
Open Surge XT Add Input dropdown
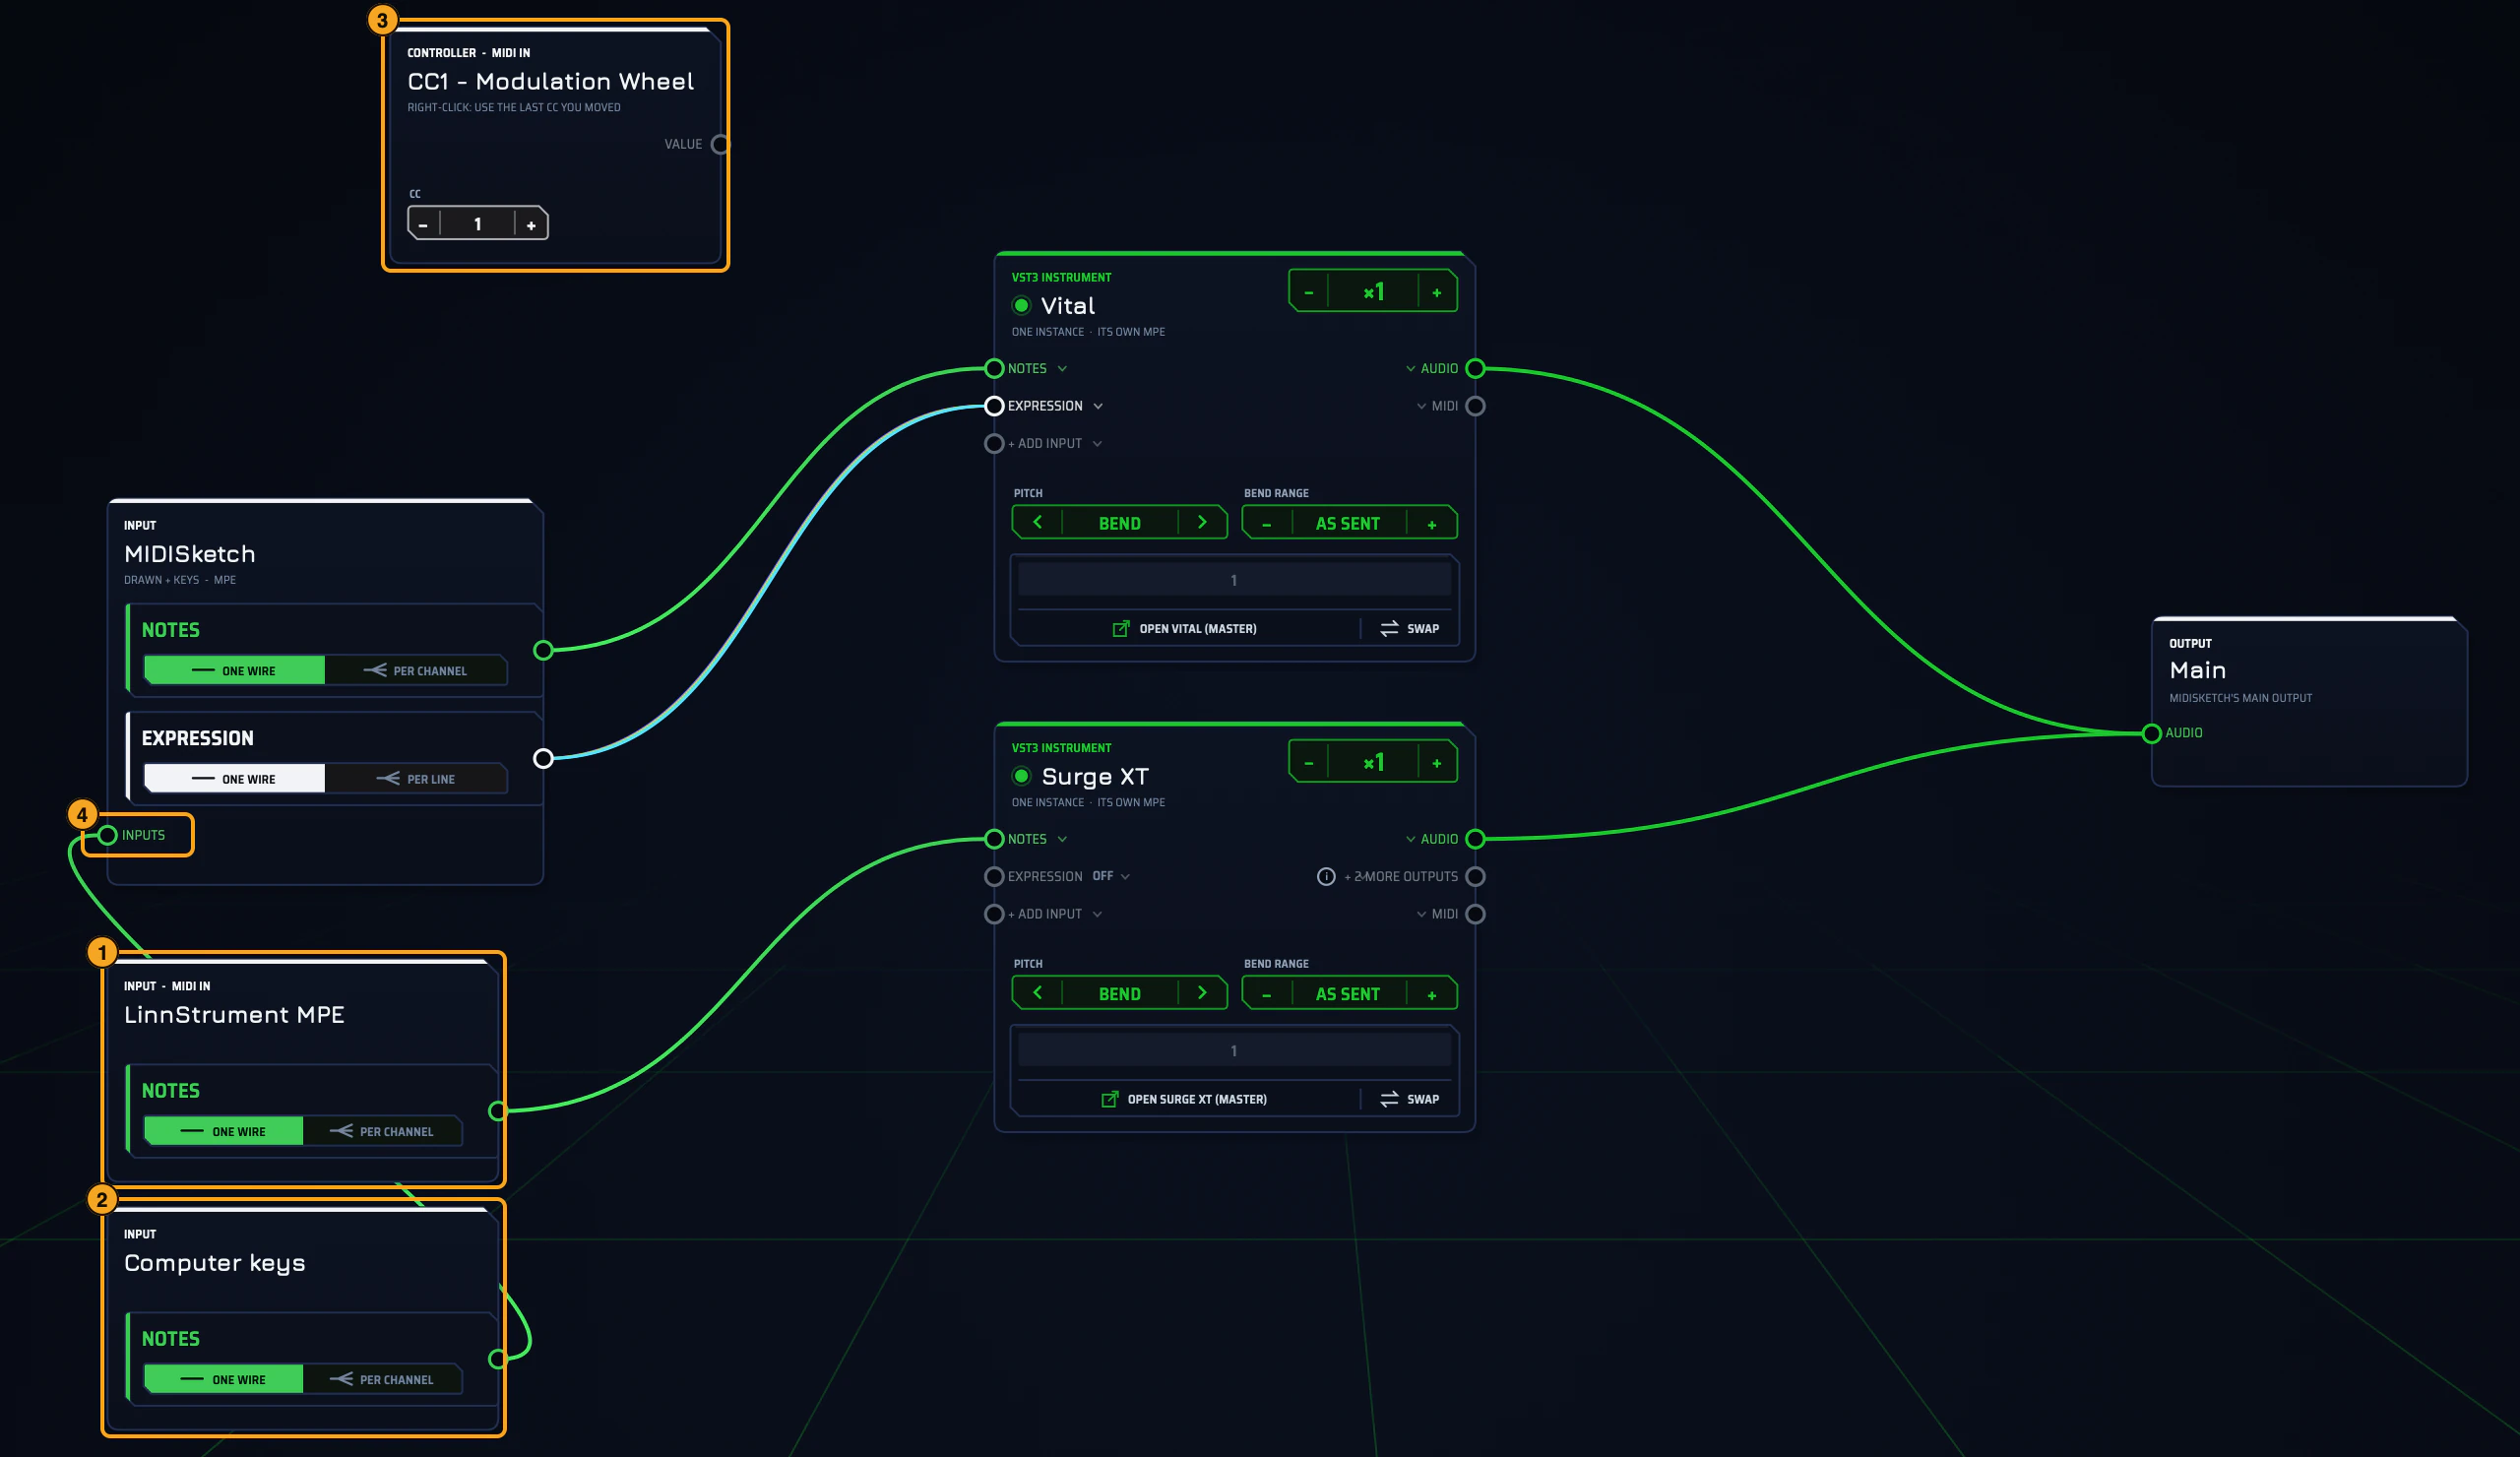[1097, 914]
